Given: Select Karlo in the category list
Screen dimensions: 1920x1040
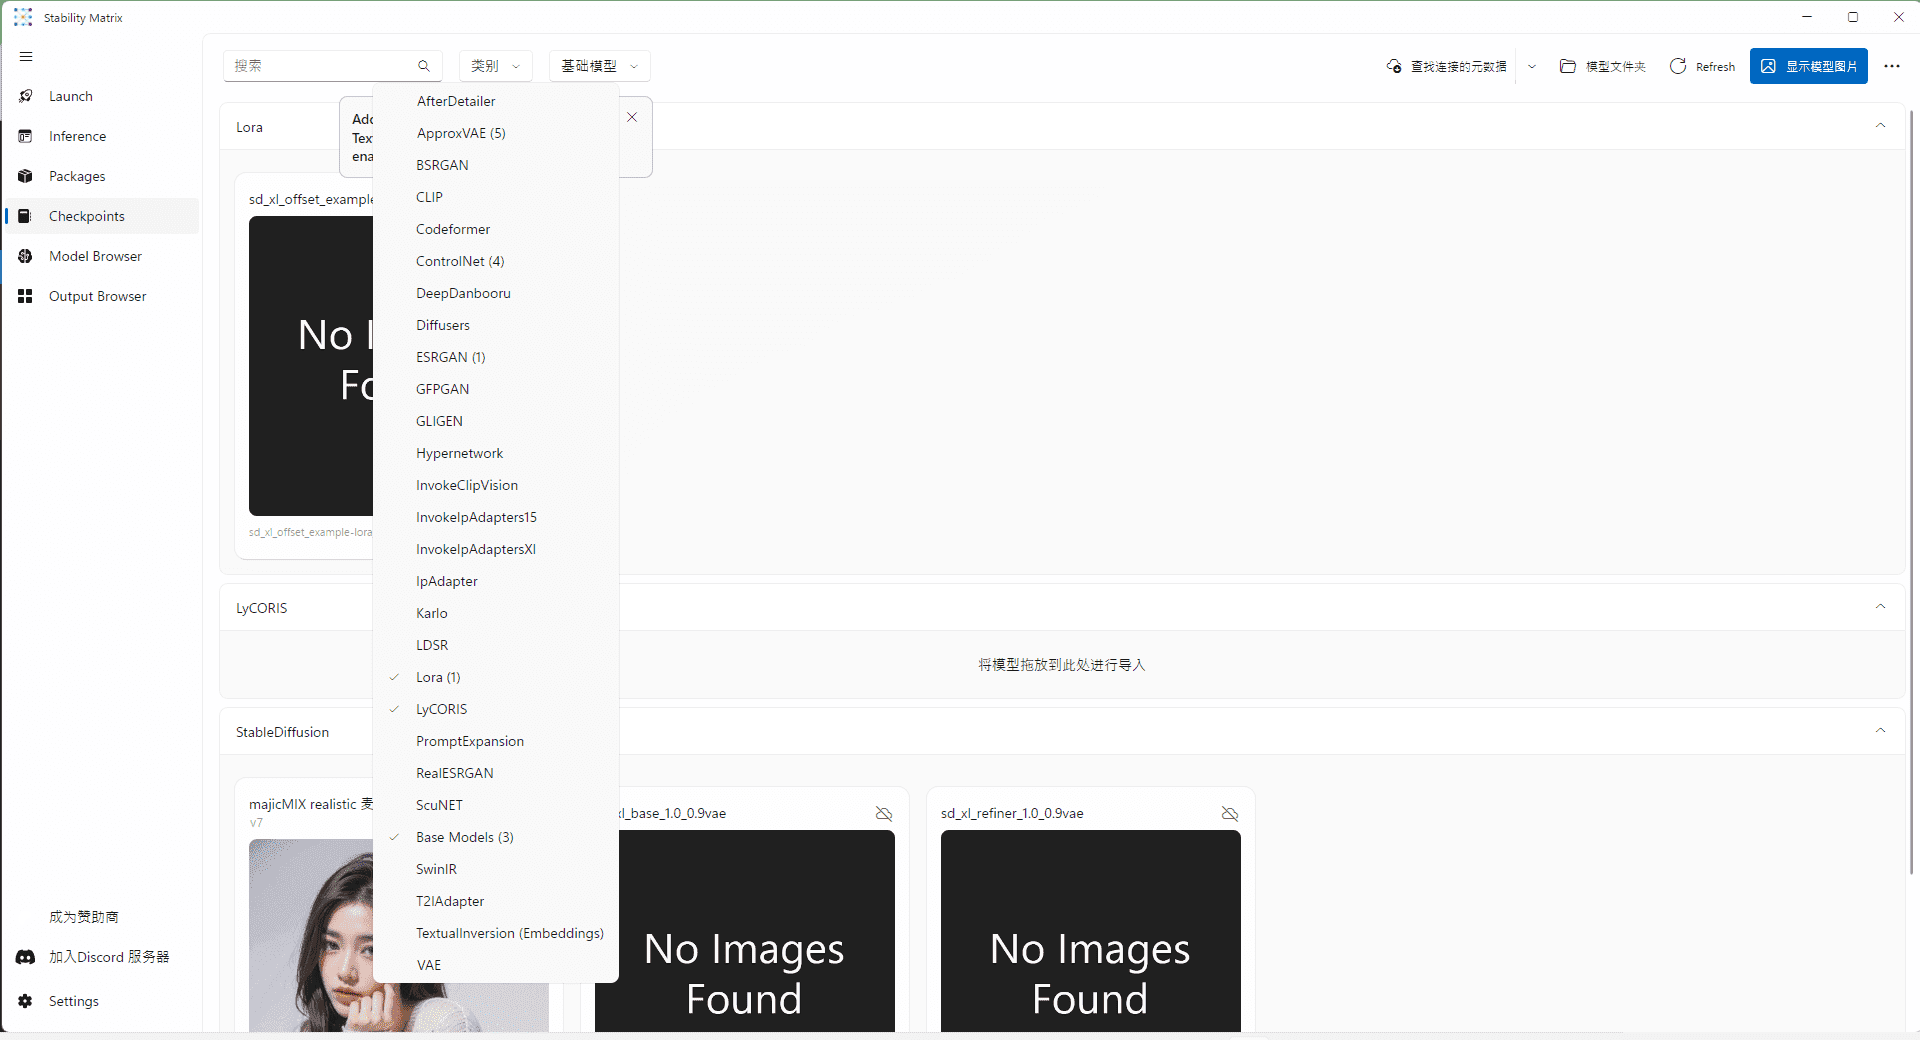Looking at the screenshot, I should 496,613.
